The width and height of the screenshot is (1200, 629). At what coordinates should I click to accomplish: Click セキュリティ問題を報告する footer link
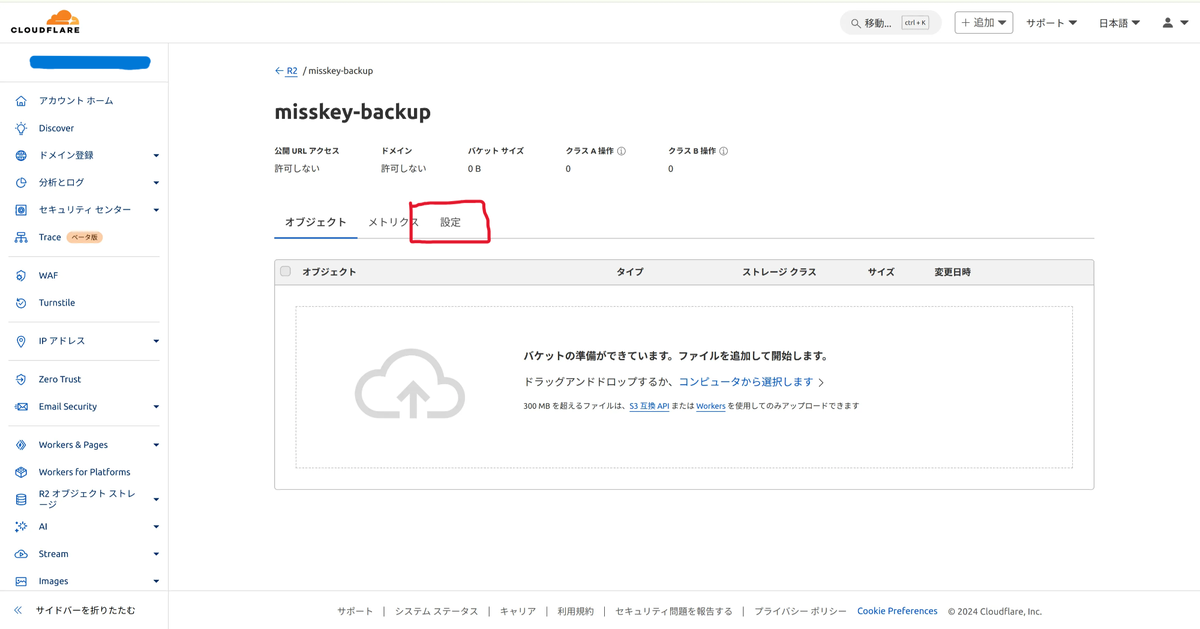pyautogui.click(x=674, y=611)
